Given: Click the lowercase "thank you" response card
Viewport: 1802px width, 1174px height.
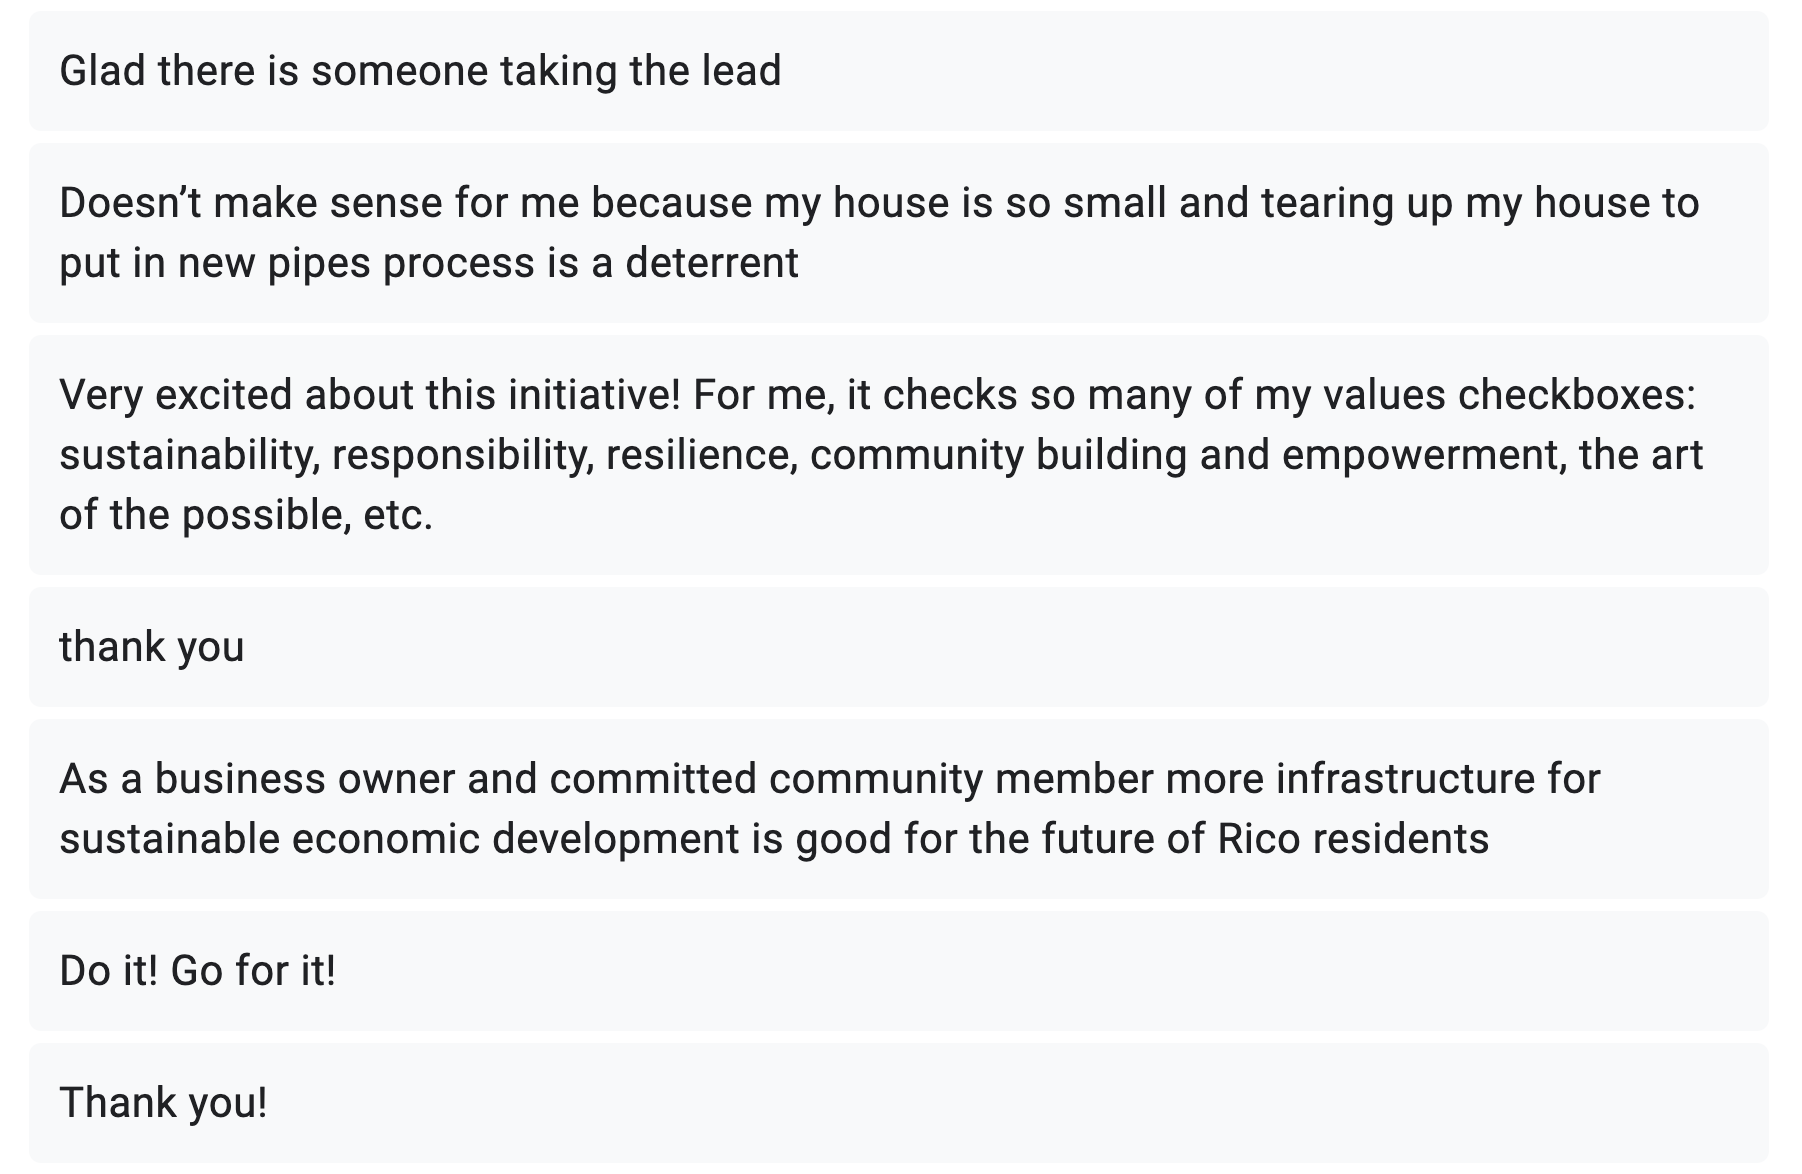Looking at the screenshot, I should click(x=898, y=647).
